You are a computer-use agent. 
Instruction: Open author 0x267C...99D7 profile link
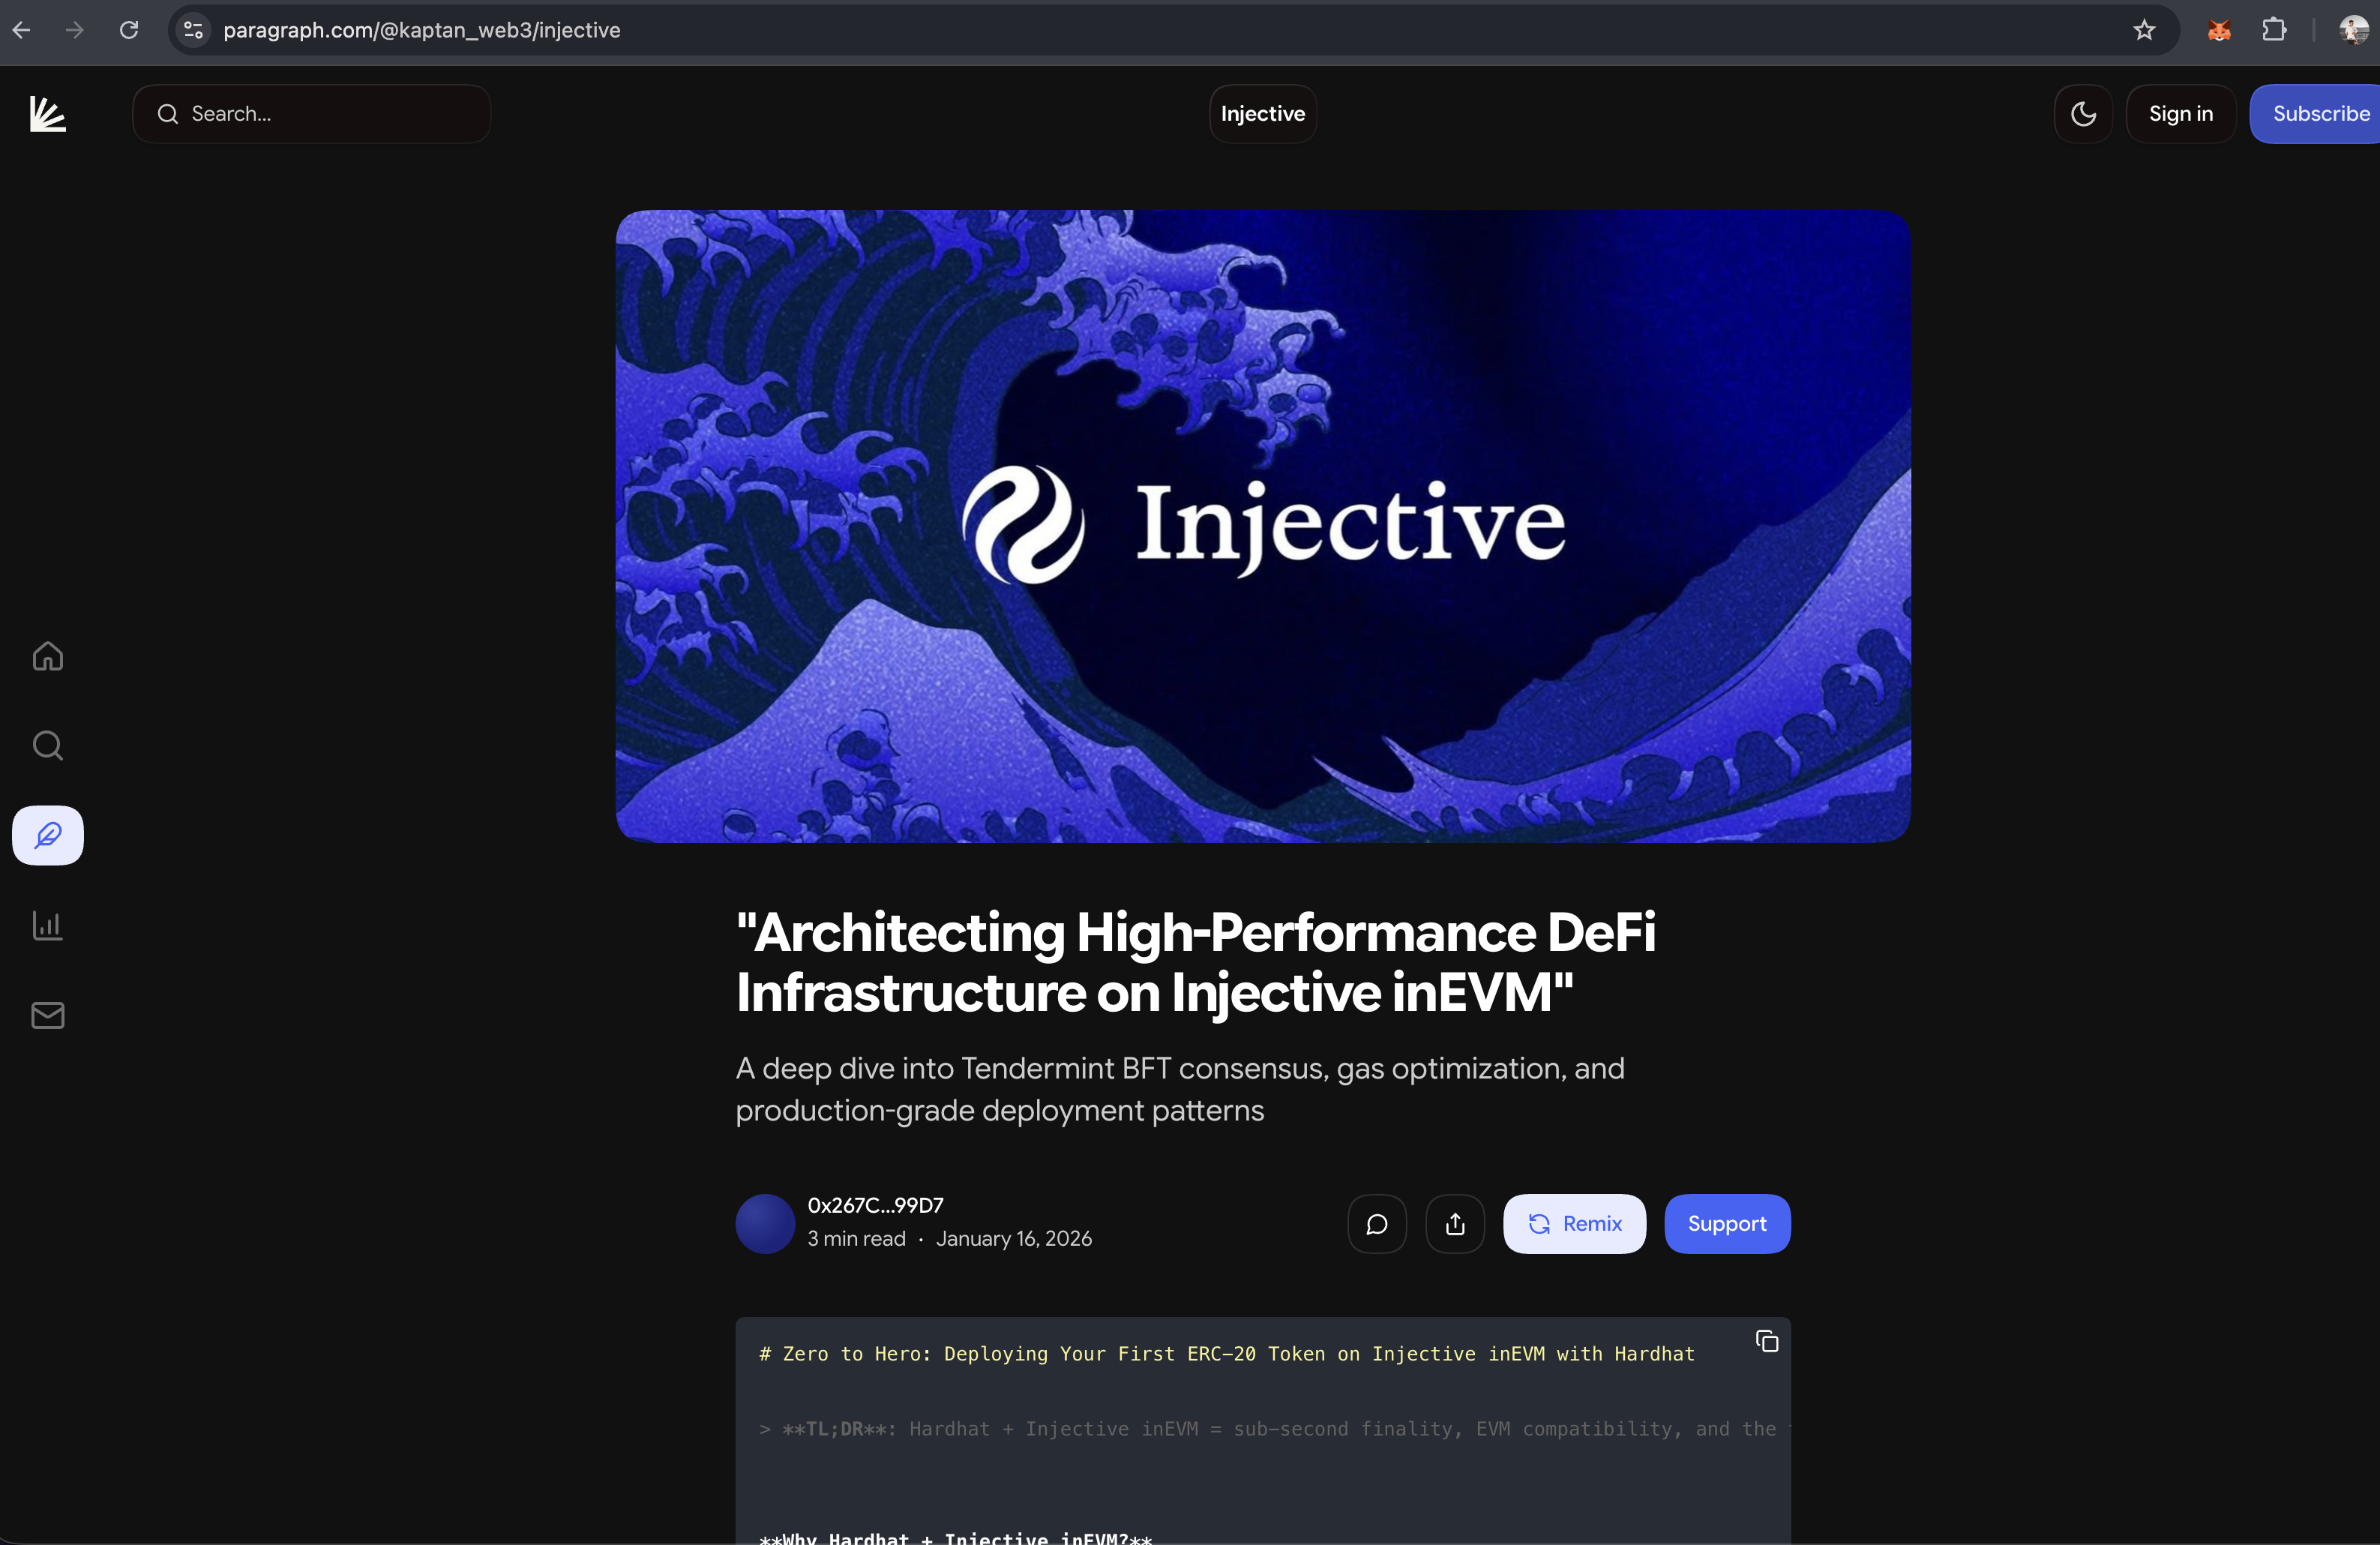coord(875,1205)
